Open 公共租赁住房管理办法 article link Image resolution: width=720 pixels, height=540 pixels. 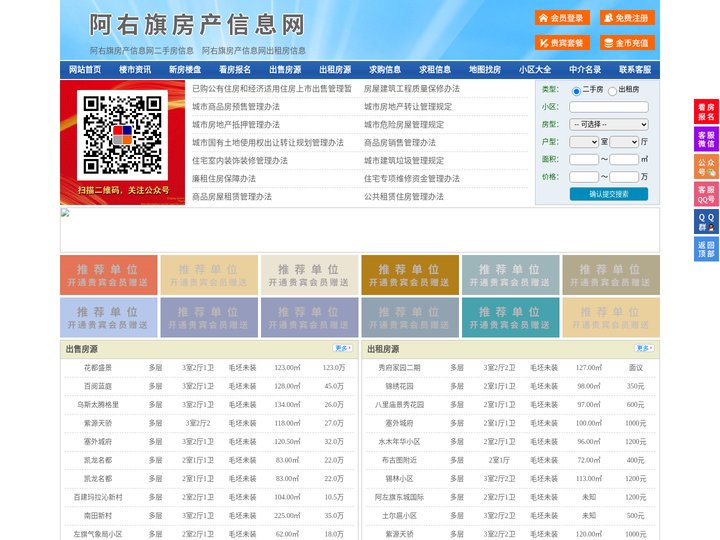click(404, 197)
